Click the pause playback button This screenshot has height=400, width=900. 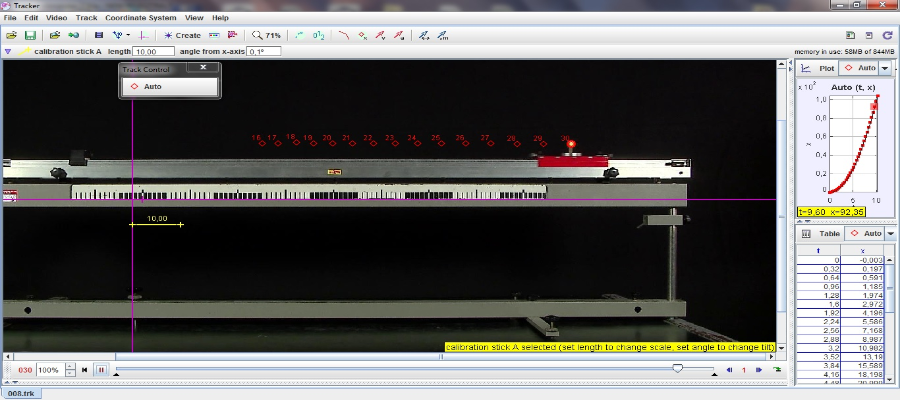click(x=101, y=370)
